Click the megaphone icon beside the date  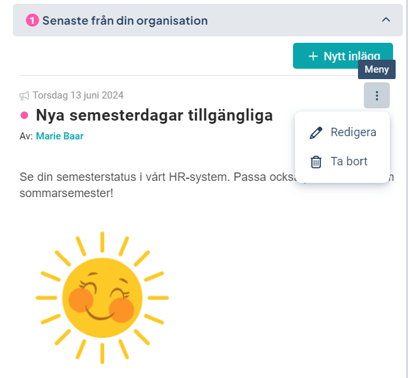[24, 96]
